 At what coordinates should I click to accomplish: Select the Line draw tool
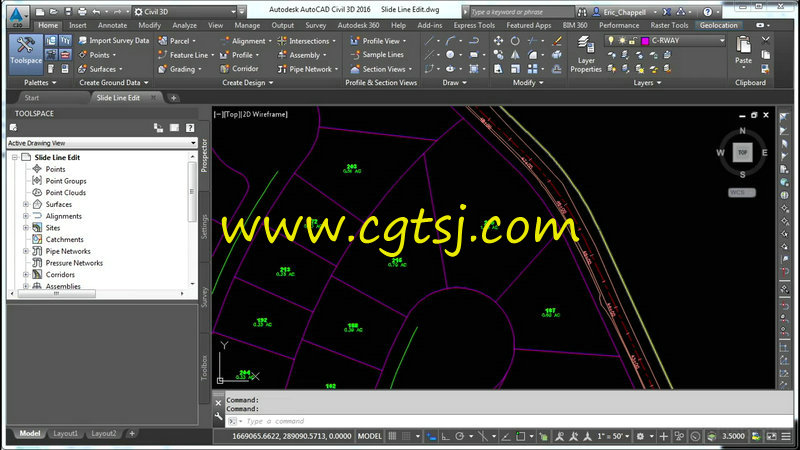[x=429, y=41]
